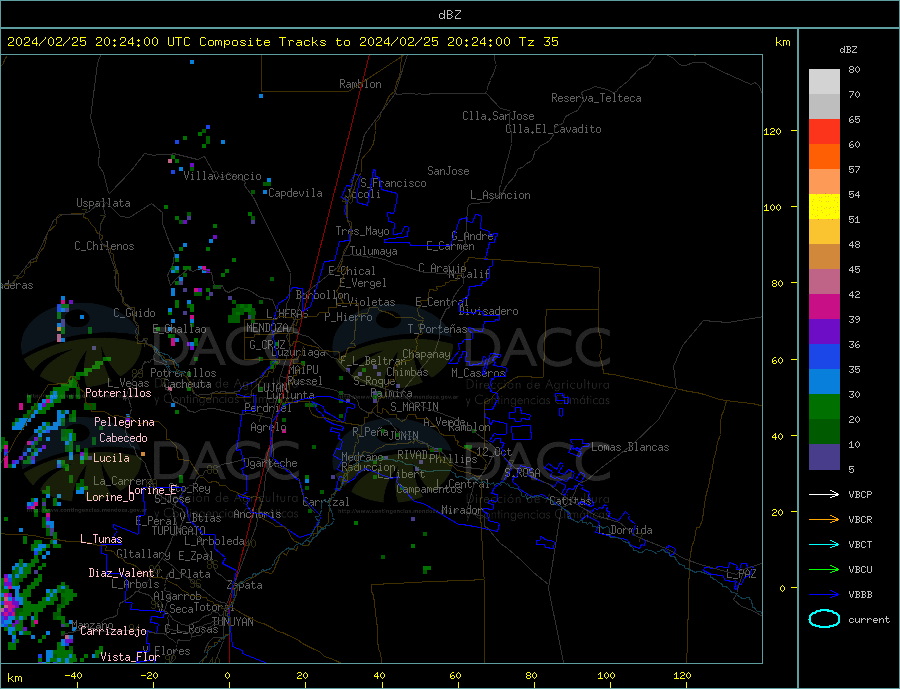
Task: Click the pink Cabecedo label
Action: click(123, 438)
